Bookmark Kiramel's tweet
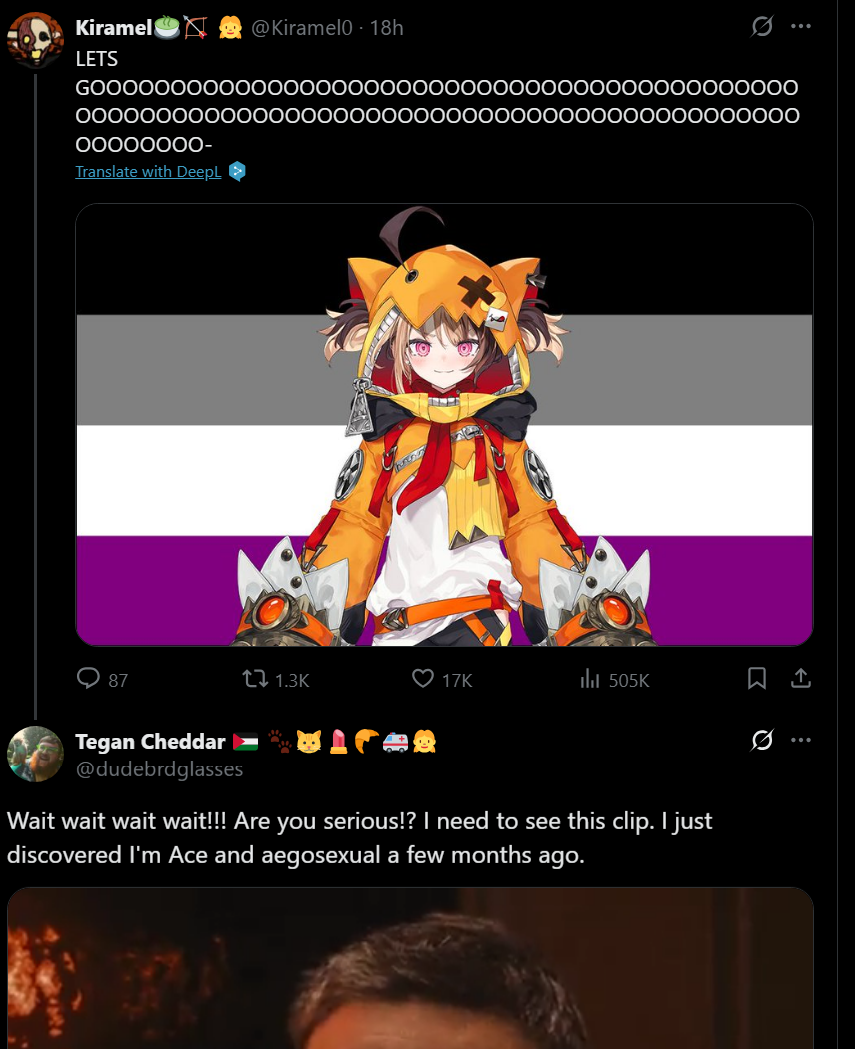This screenshot has height=1049, width=855. tap(757, 678)
